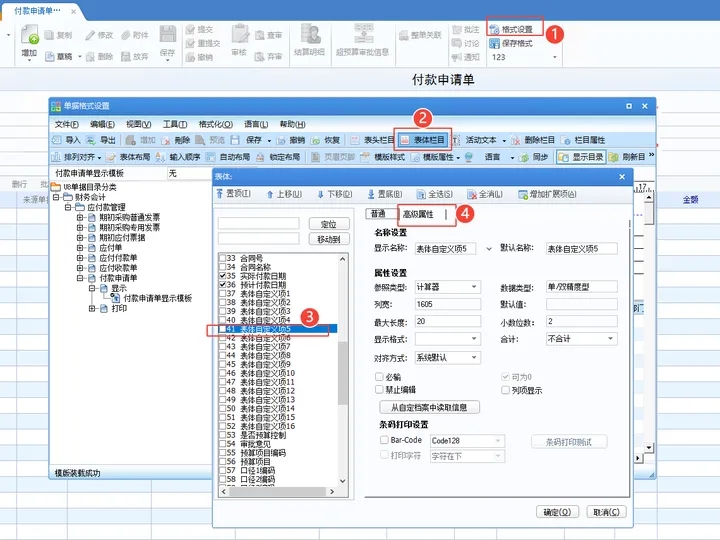
Task: Enable the 必输 checkbox
Action: (x=379, y=377)
